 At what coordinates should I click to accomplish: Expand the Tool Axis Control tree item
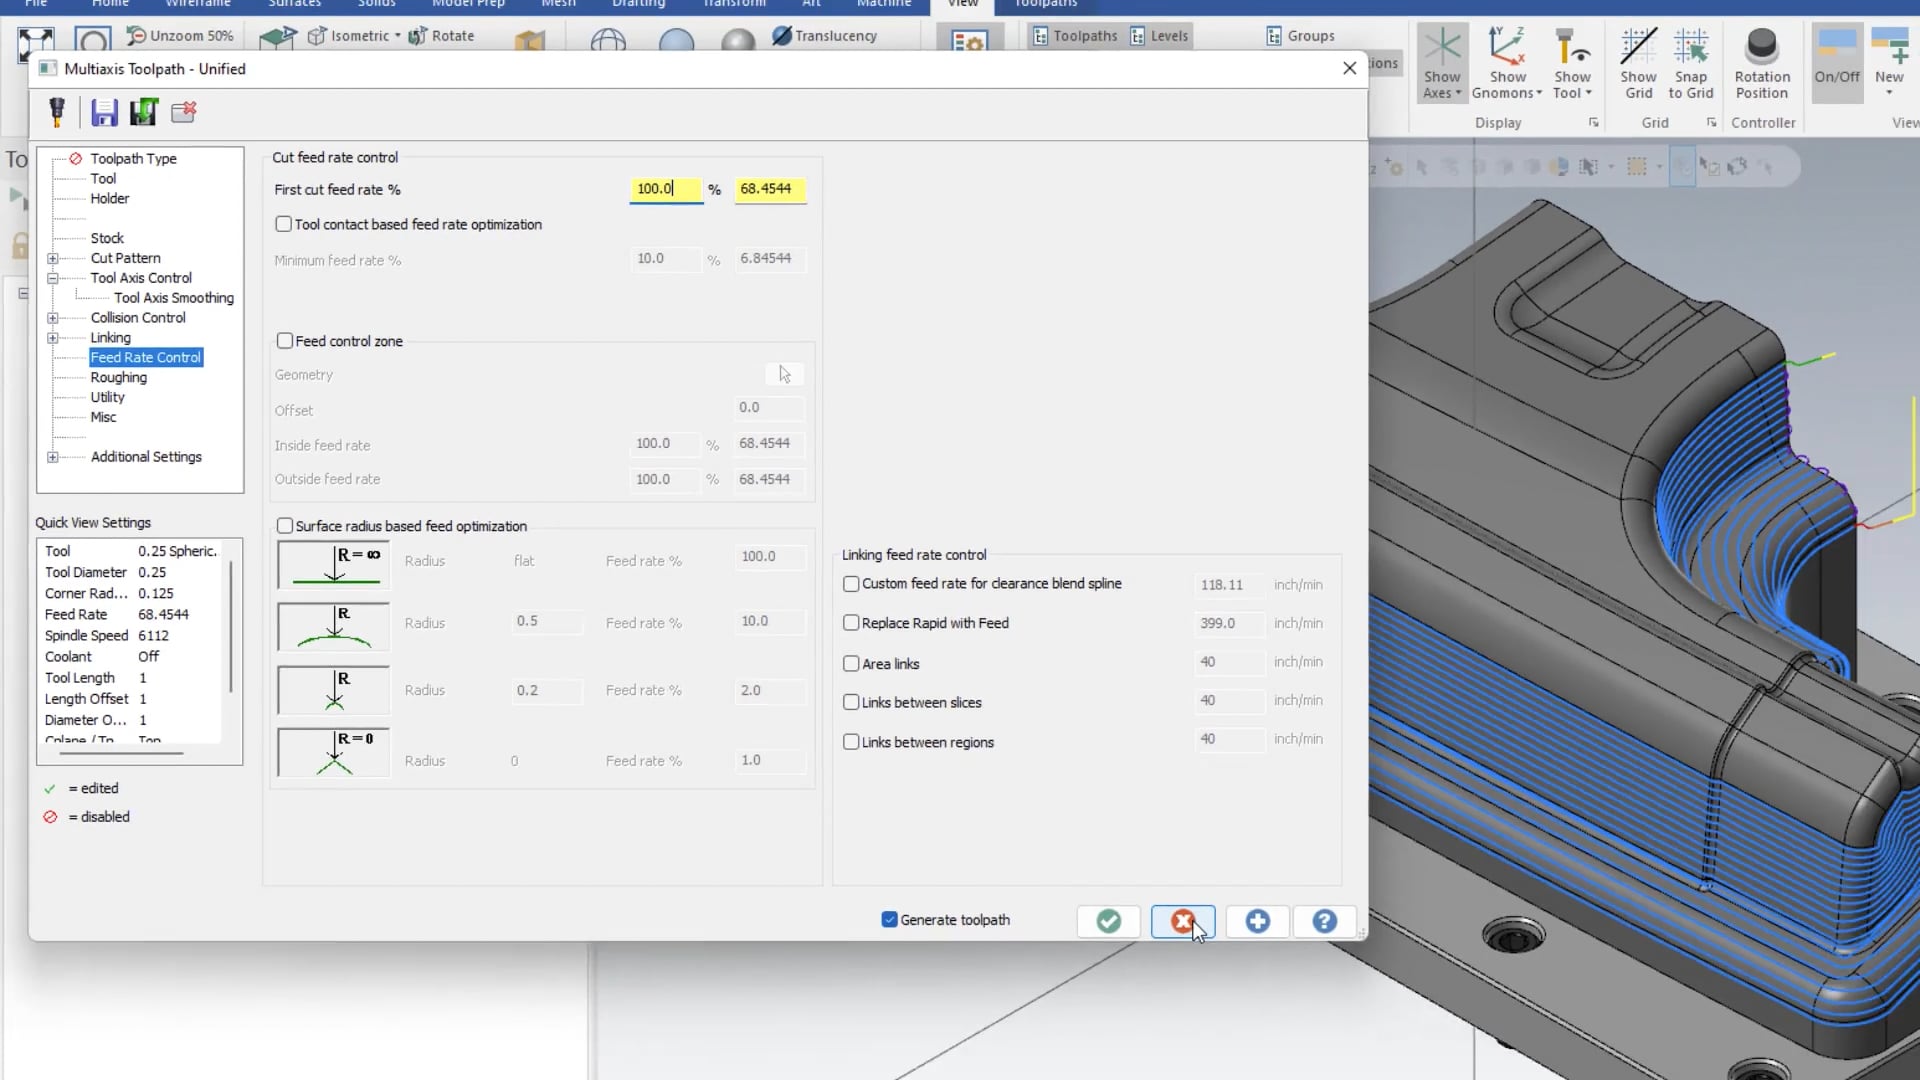click(54, 278)
